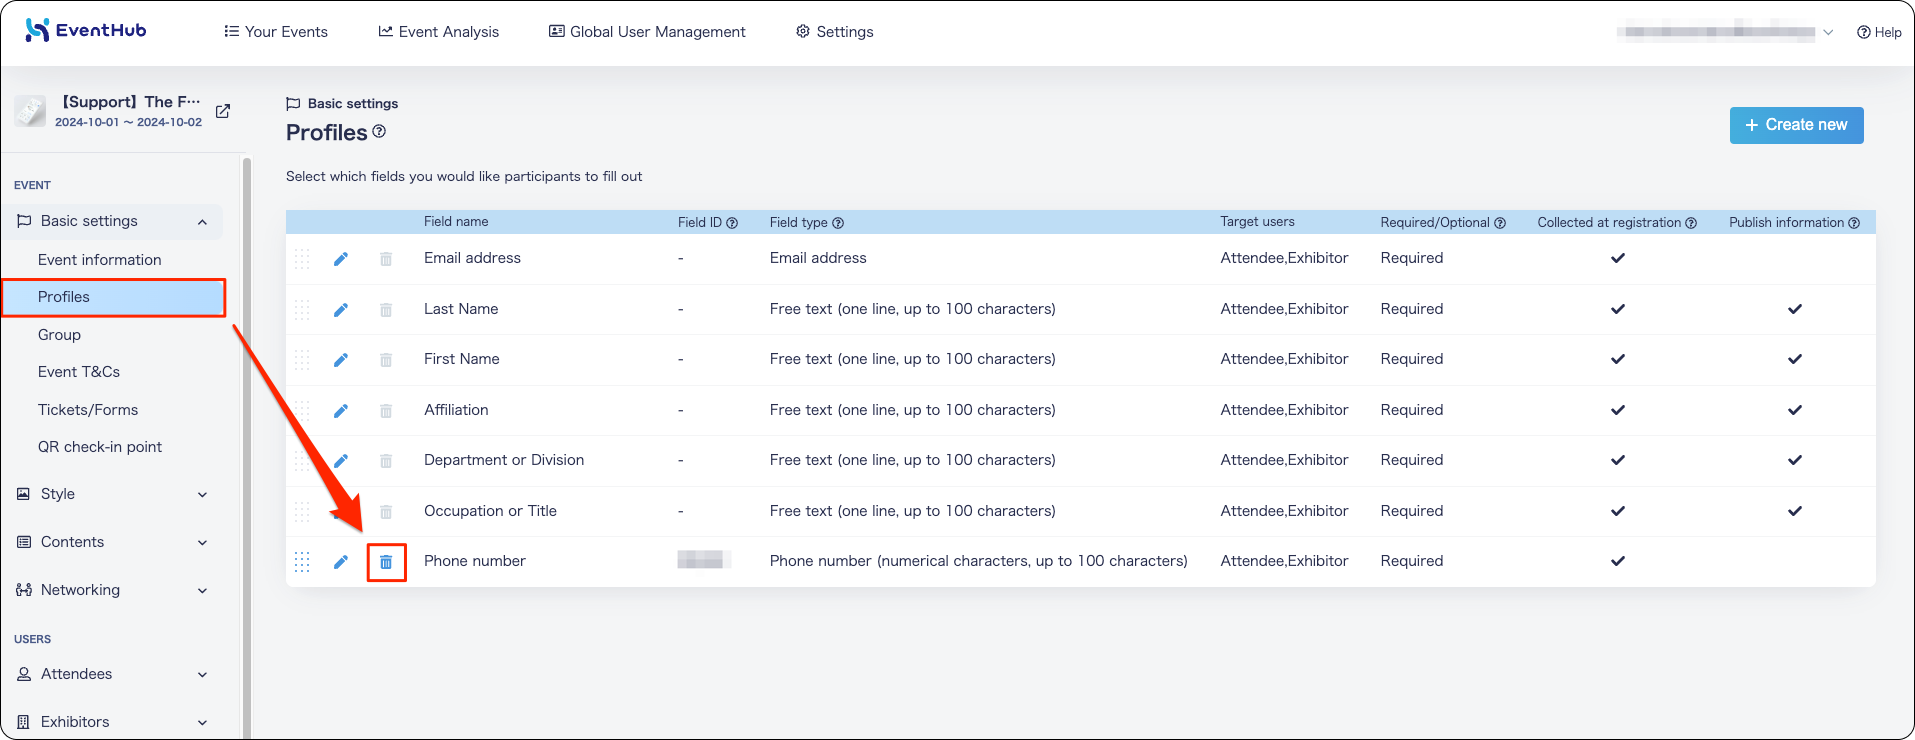Open Global User Management
This screenshot has width=1915, height=740.
647,32
